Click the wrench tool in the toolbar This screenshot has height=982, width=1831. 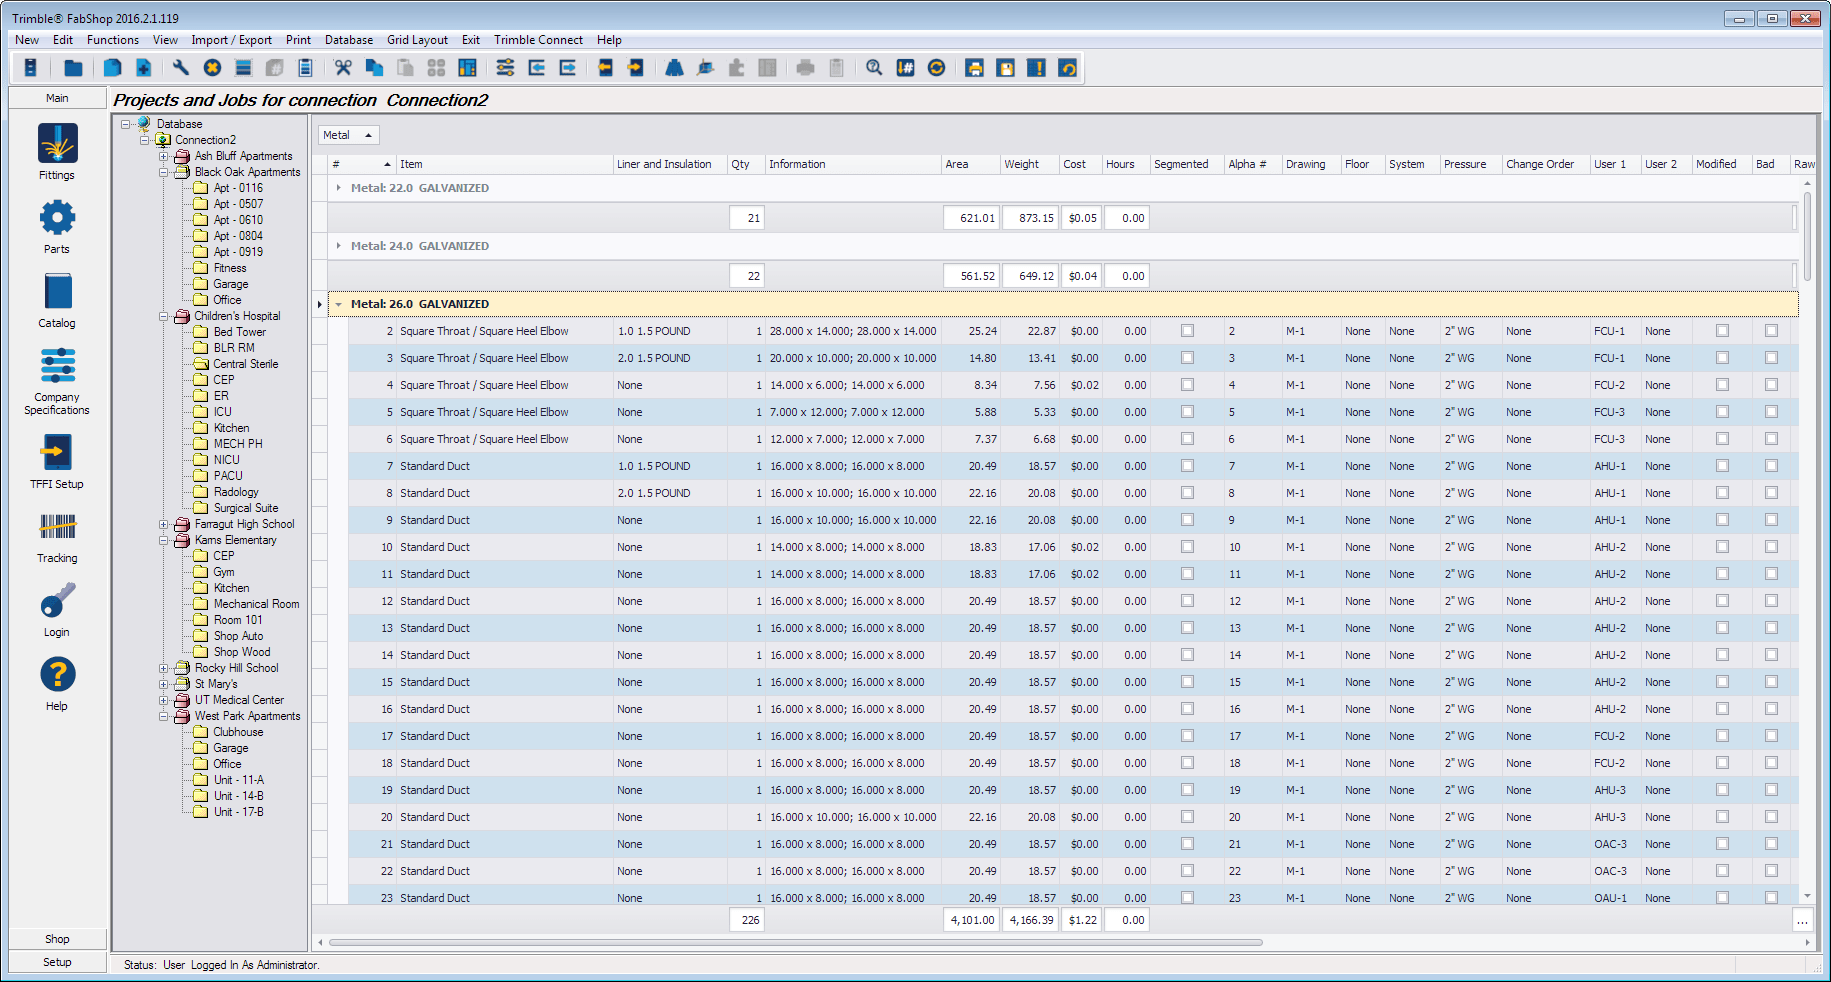(181, 68)
